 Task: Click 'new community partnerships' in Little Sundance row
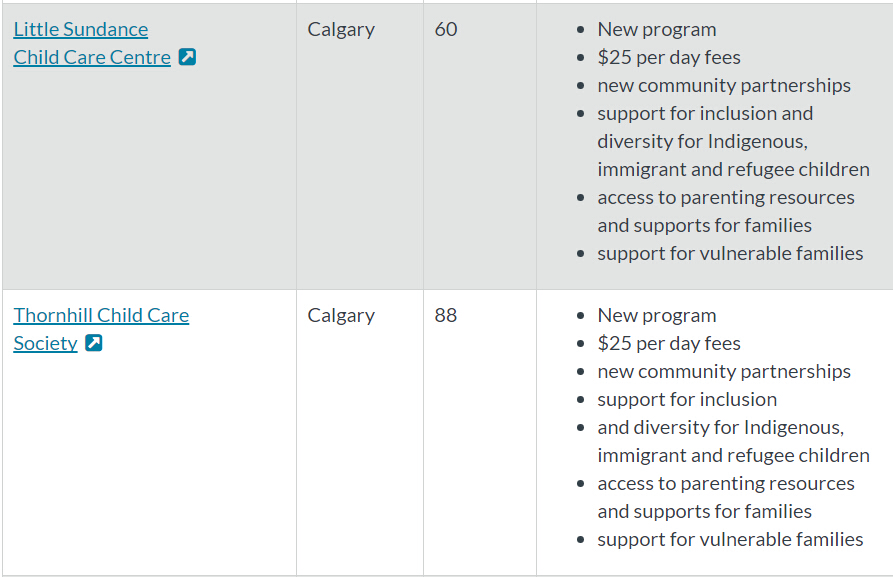click(724, 85)
